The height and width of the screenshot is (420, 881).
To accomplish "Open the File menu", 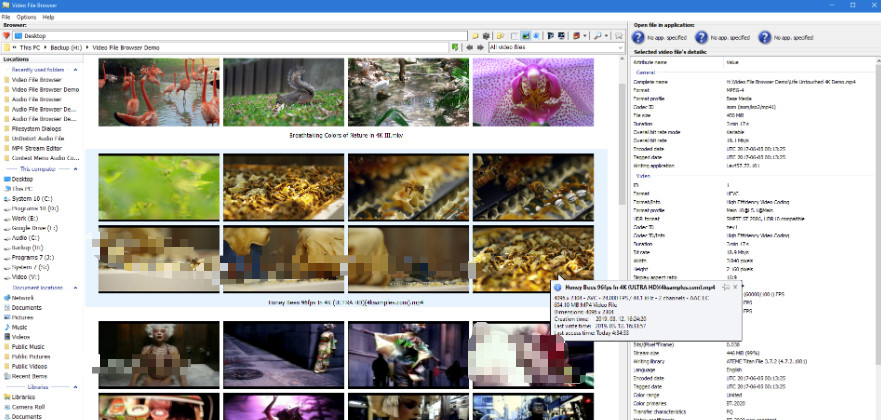I will click(x=6, y=17).
